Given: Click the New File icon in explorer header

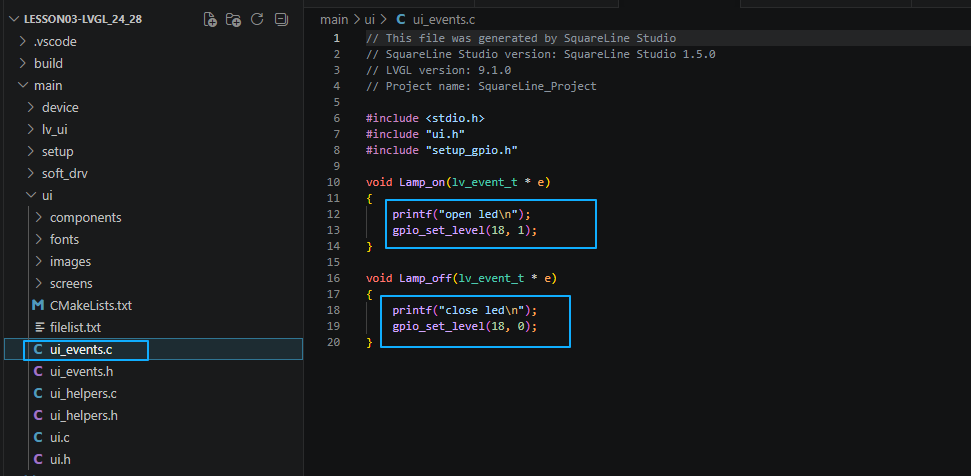Looking at the screenshot, I should [211, 19].
